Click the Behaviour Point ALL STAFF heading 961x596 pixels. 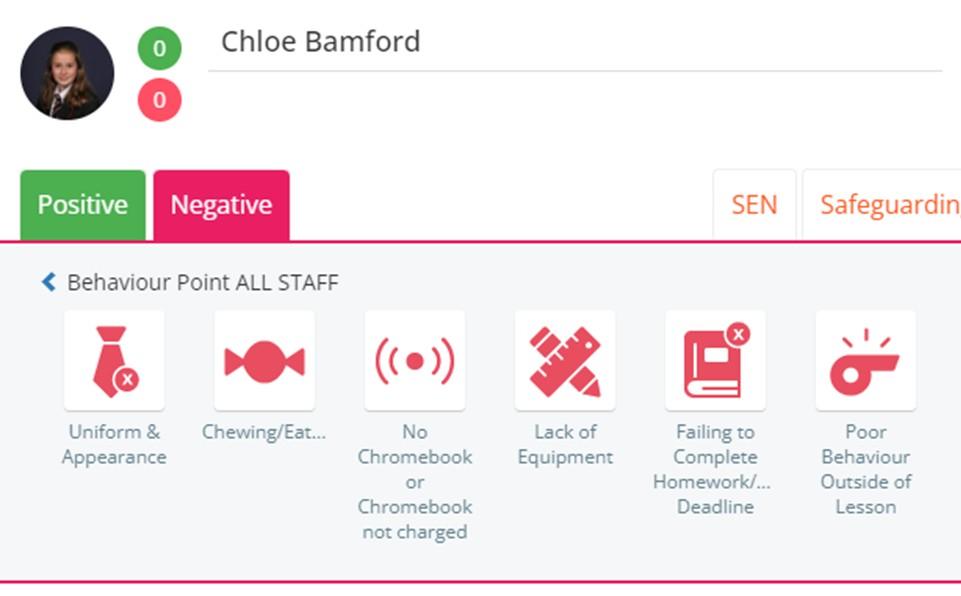(x=202, y=283)
